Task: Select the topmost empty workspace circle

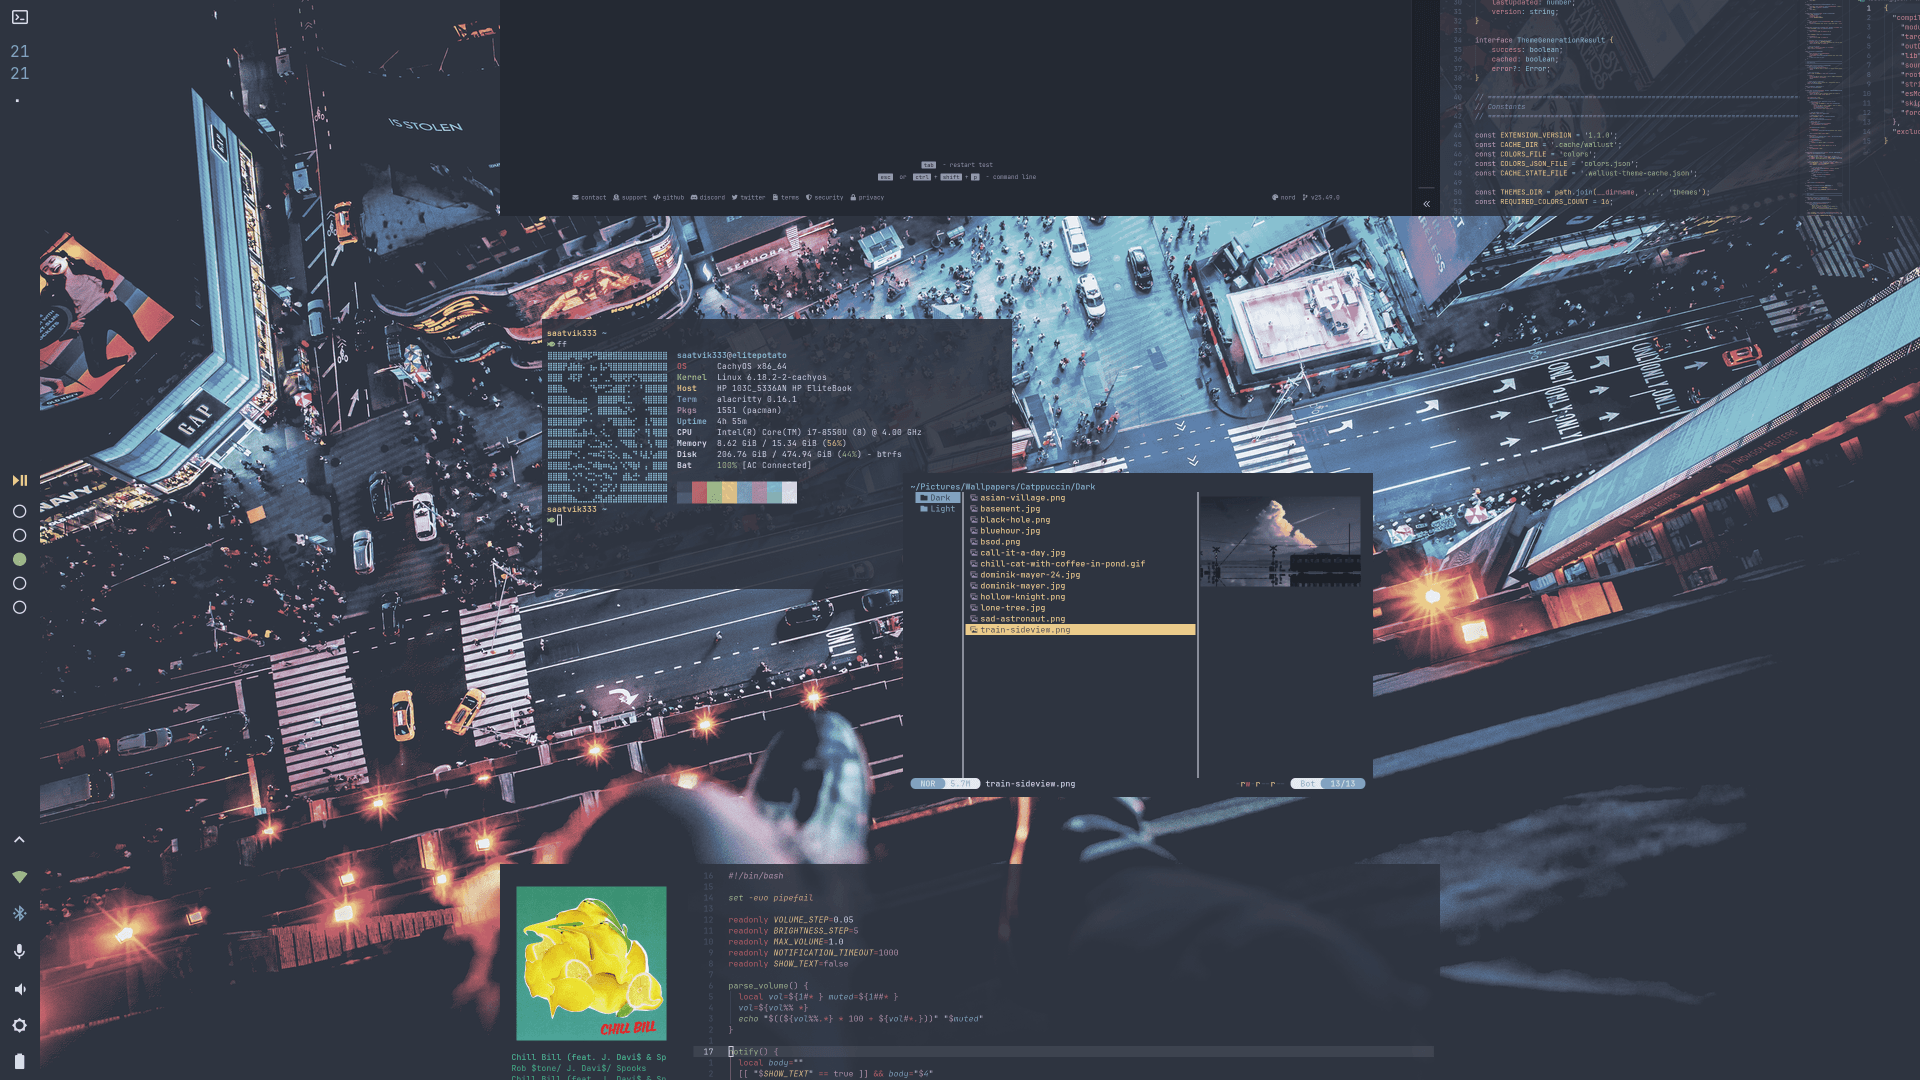Action: click(x=18, y=510)
